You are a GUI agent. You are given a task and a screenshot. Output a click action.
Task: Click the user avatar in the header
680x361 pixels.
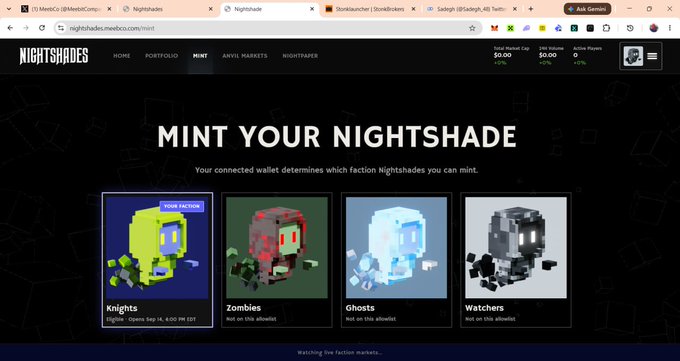(x=633, y=56)
